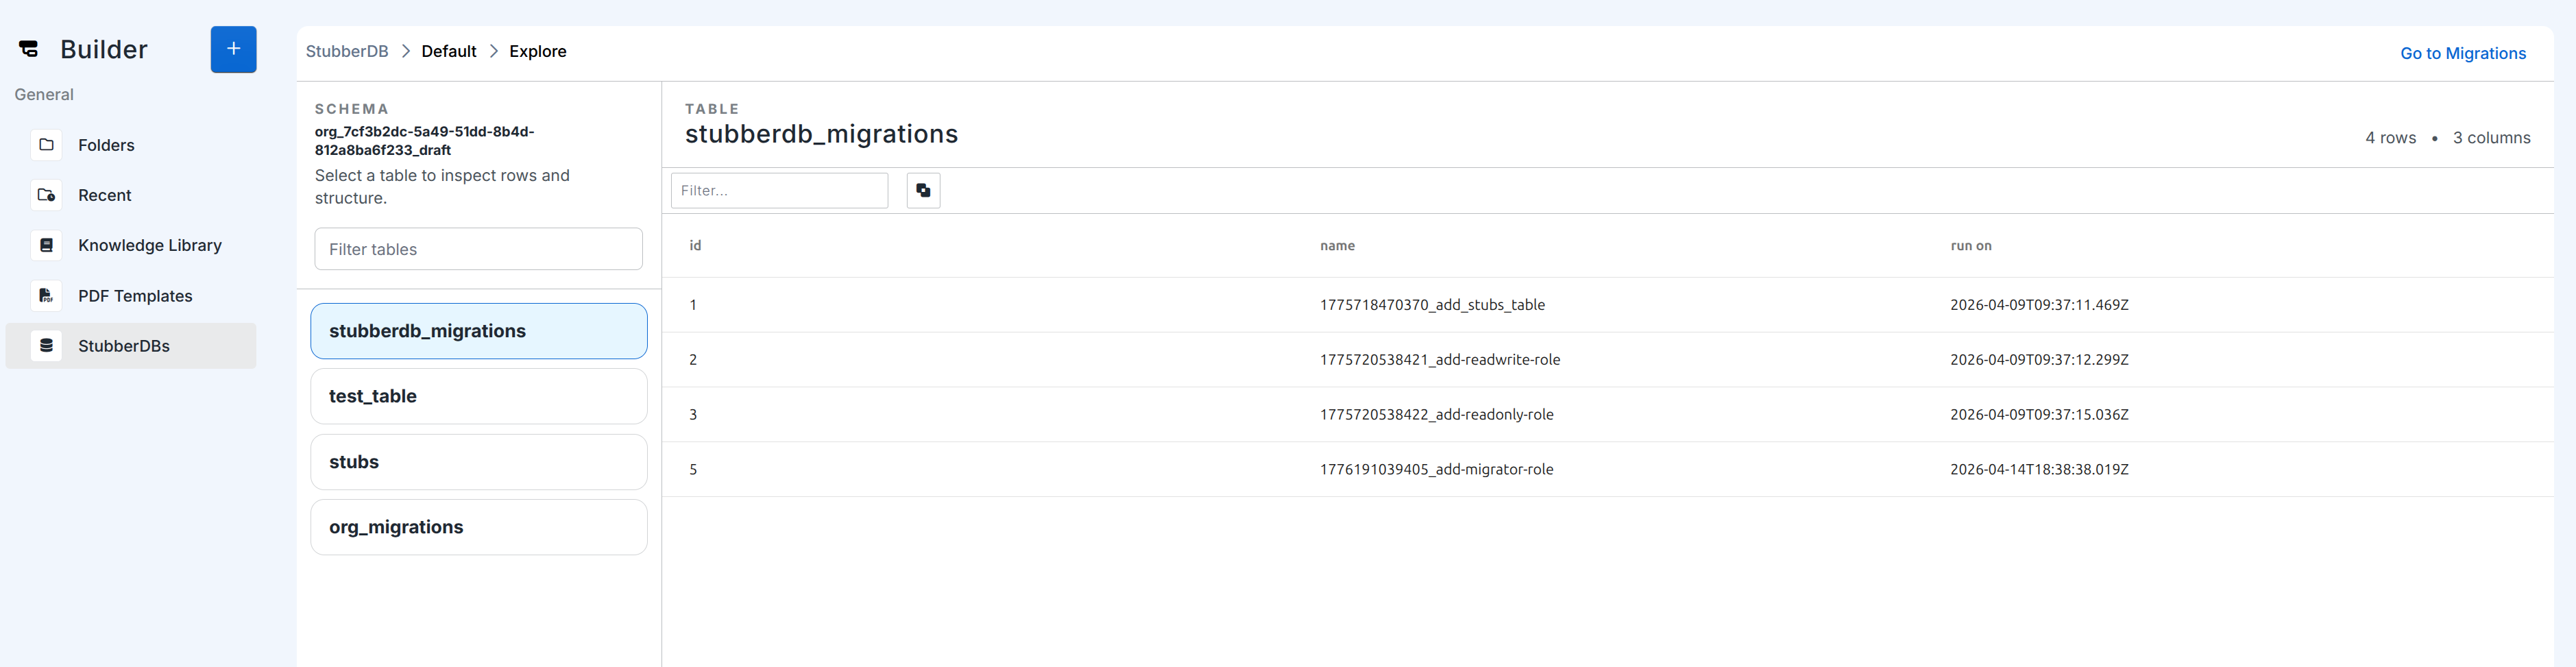Open the test_table table
The width and height of the screenshot is (2576, 667).
tap(478, 396)
